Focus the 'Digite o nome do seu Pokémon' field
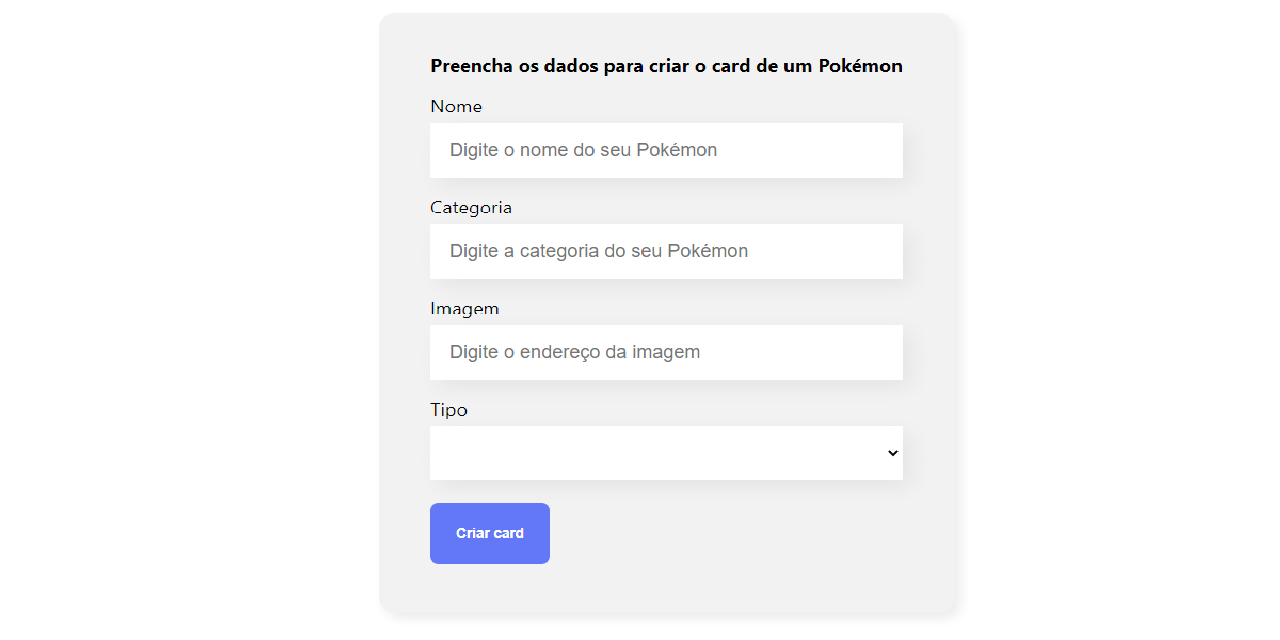This screenshot has width=1280, height=640. [666, 150]
